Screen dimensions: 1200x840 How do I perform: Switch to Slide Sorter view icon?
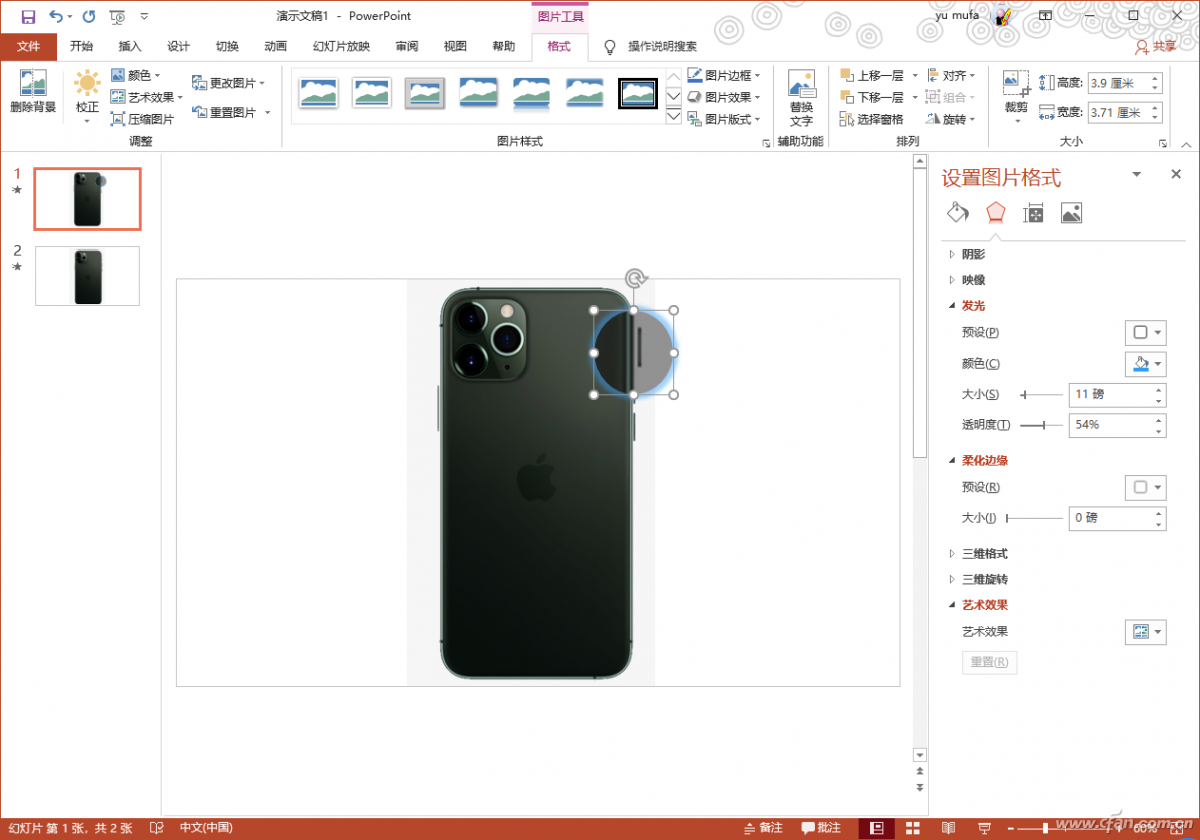tap(913, 828)
